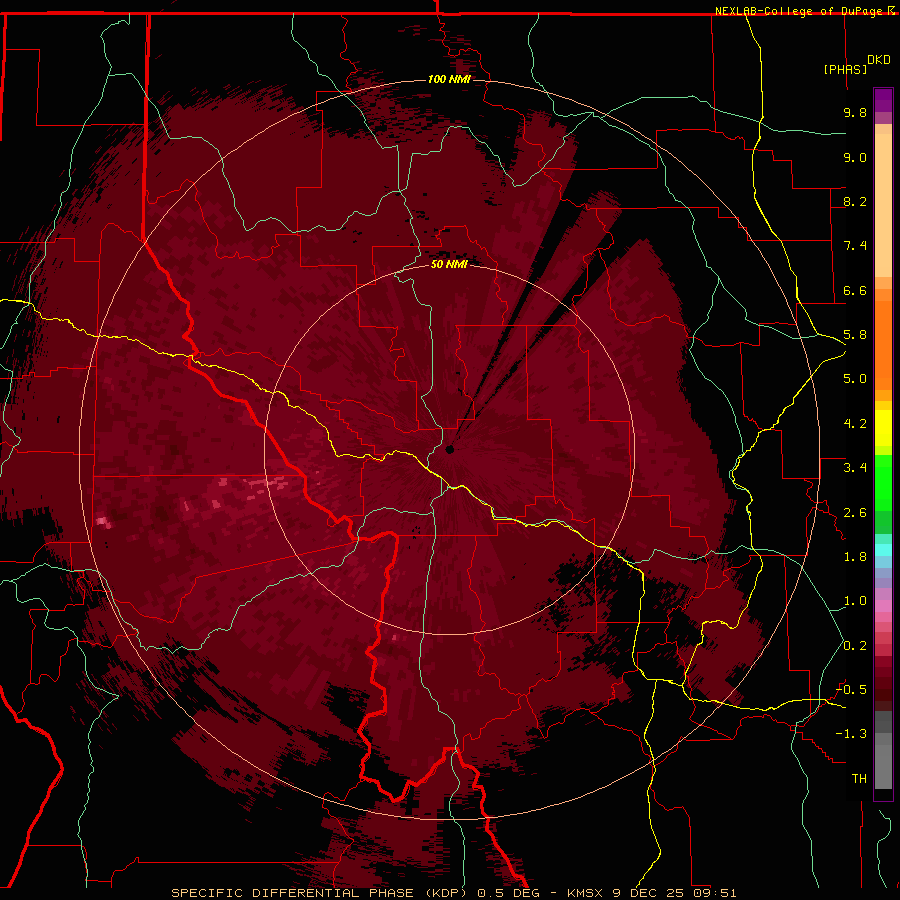
Task: Click the 2.6 scale value
Action: pos(855,513)
